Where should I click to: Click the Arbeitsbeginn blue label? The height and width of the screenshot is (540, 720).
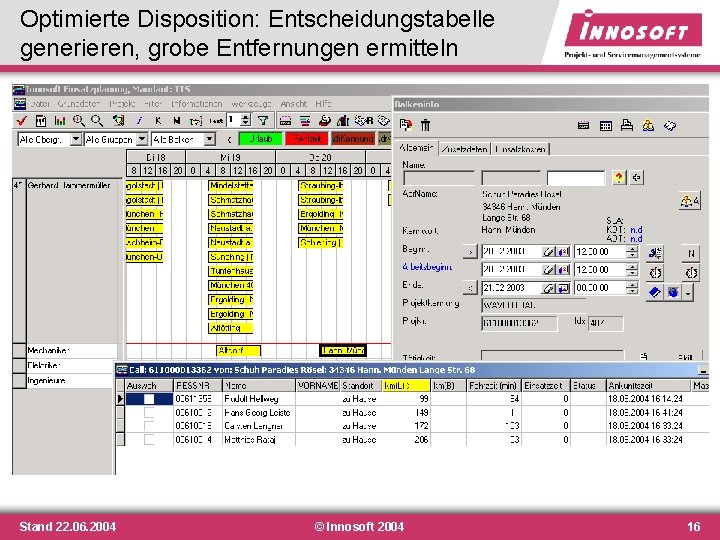click(427, 267)
